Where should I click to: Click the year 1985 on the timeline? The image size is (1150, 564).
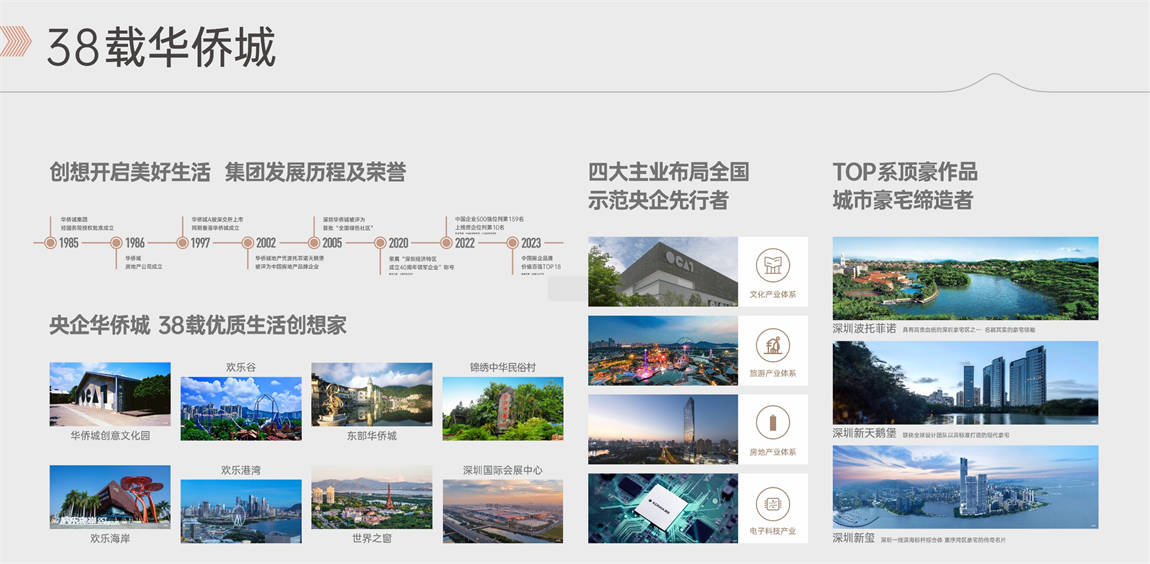point(69,243)
